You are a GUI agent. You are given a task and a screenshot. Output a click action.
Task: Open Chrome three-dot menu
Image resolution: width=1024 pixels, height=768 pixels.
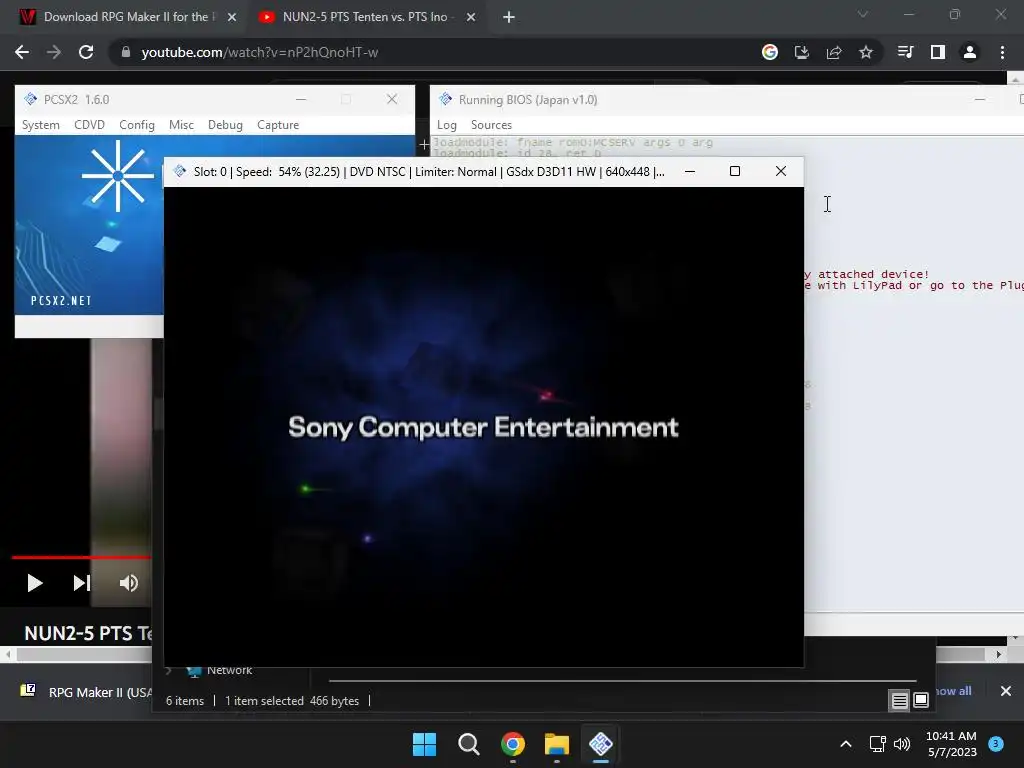(x=1002, y=52)
